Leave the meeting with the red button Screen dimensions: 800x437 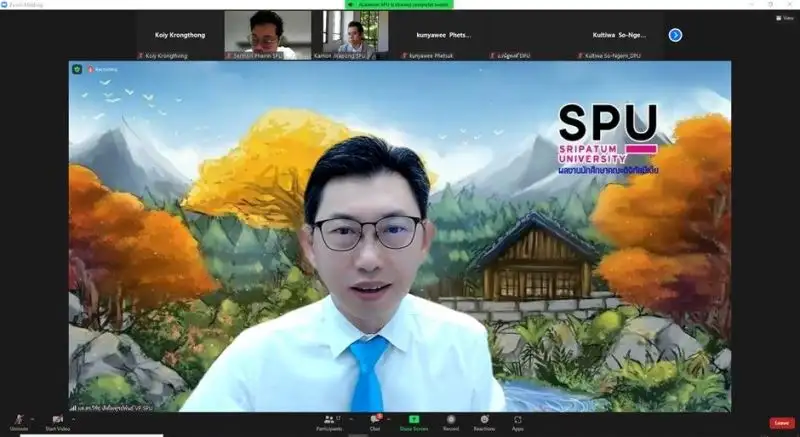pos(782,423)
